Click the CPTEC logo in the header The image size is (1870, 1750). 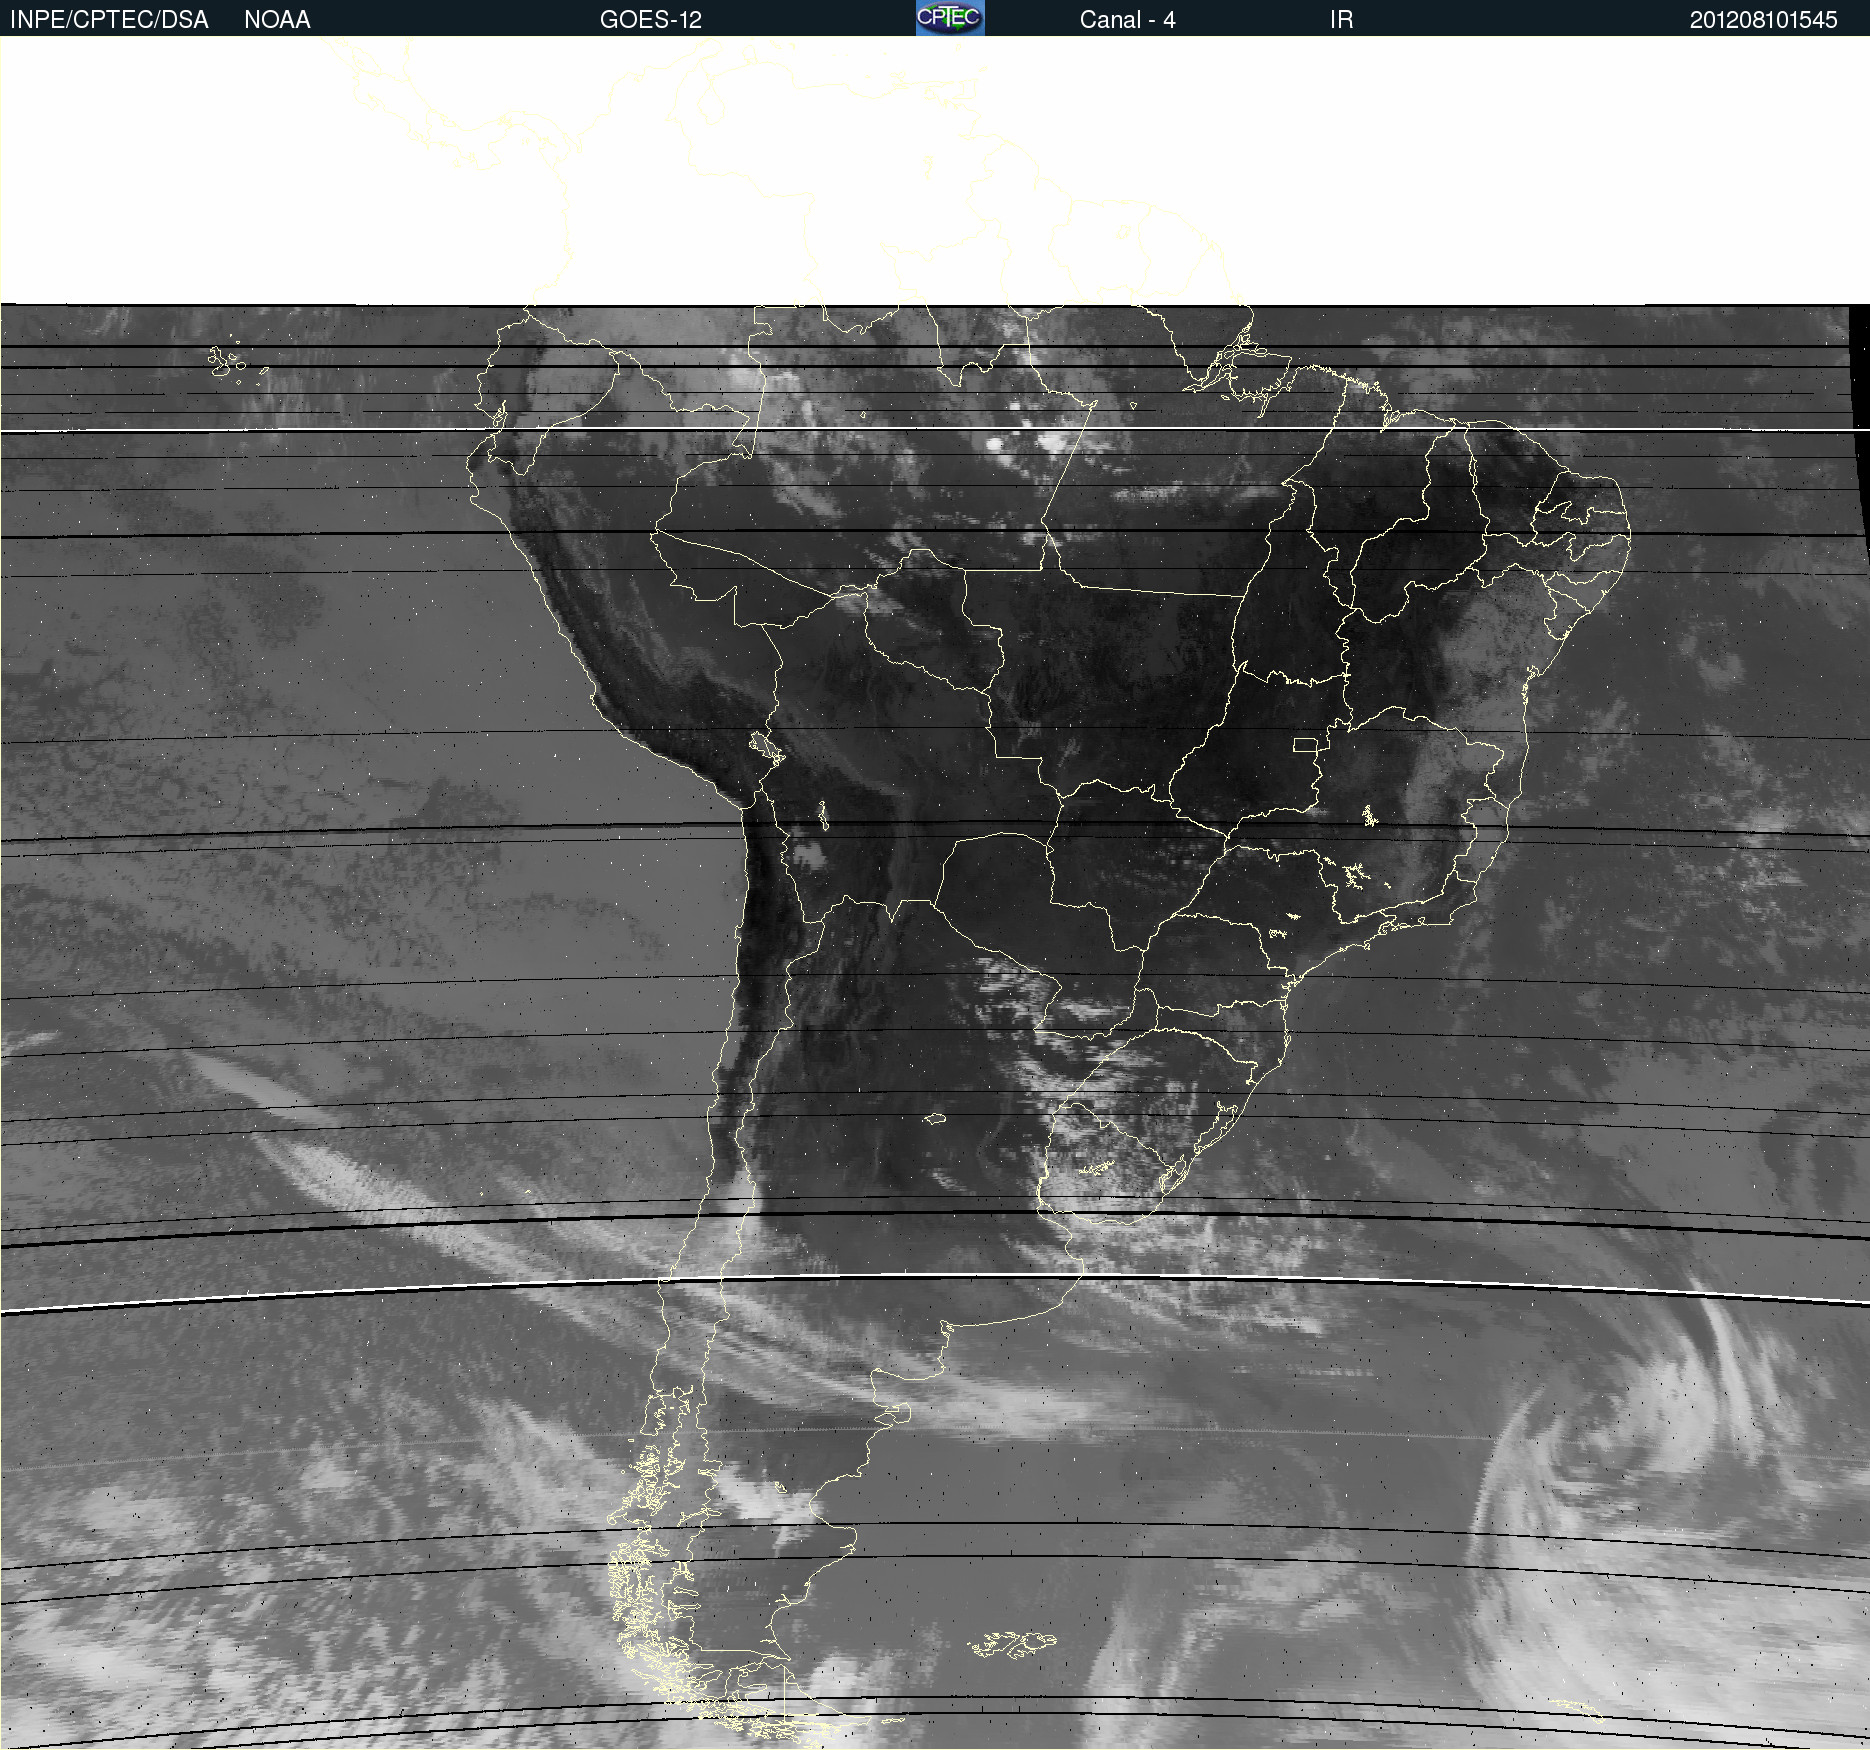[x=950, y=18]
